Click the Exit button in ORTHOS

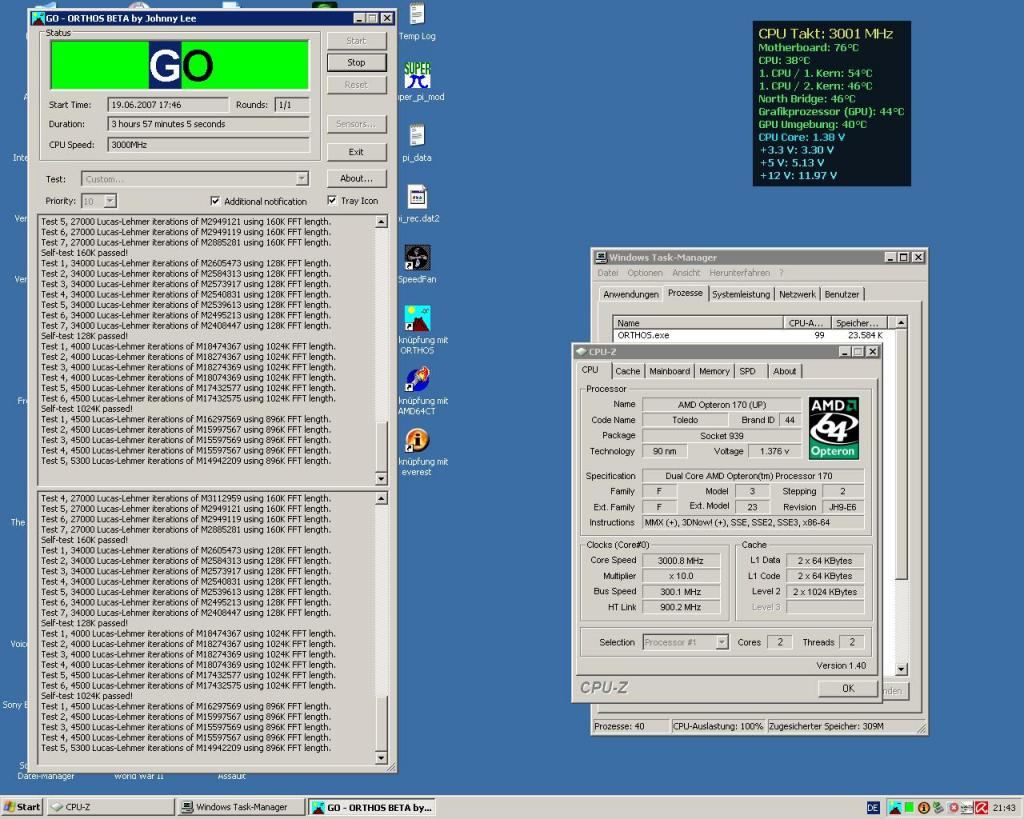(x=356, y=152)
